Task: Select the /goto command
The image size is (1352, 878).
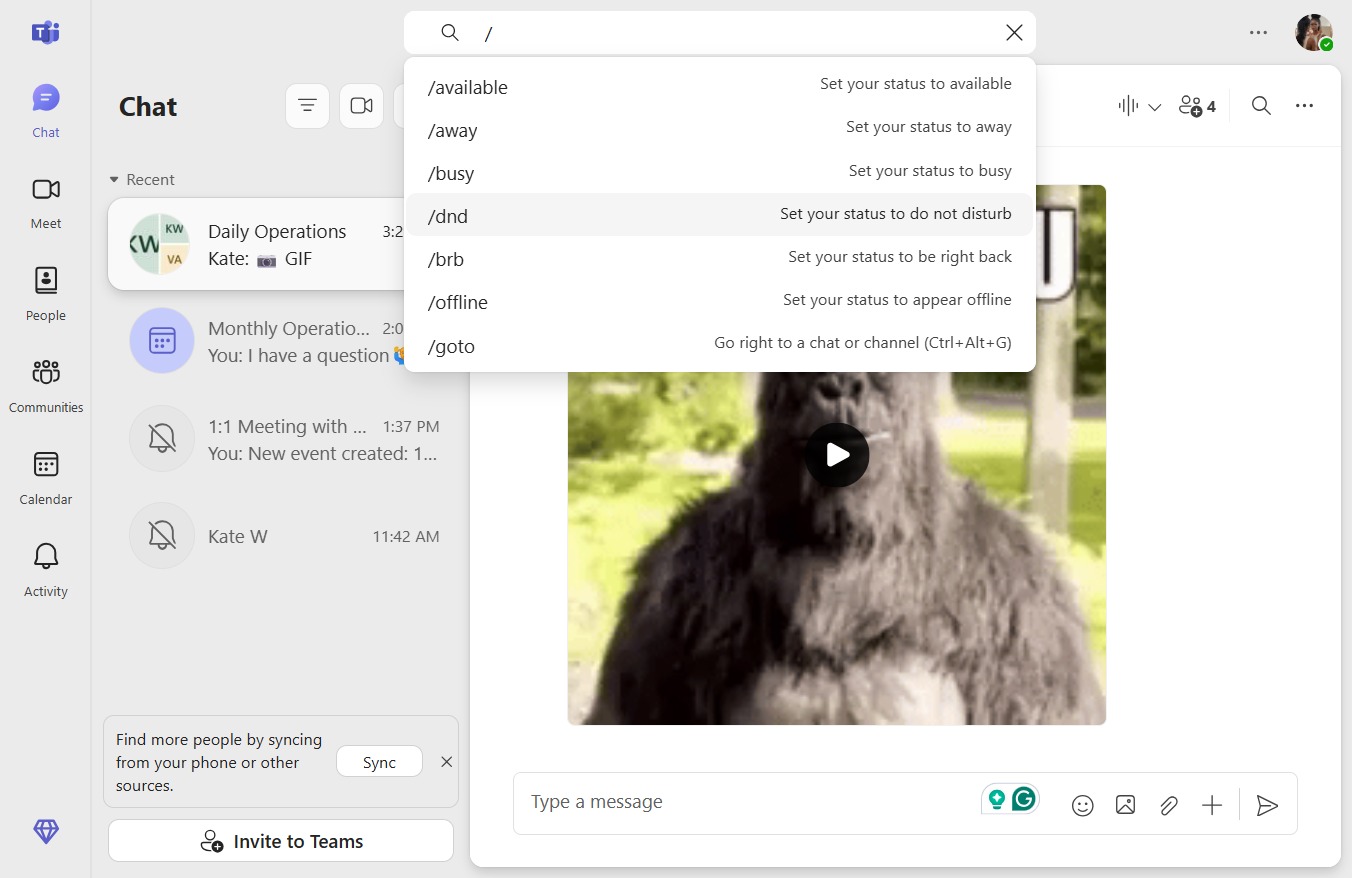Action: [720, 346]
